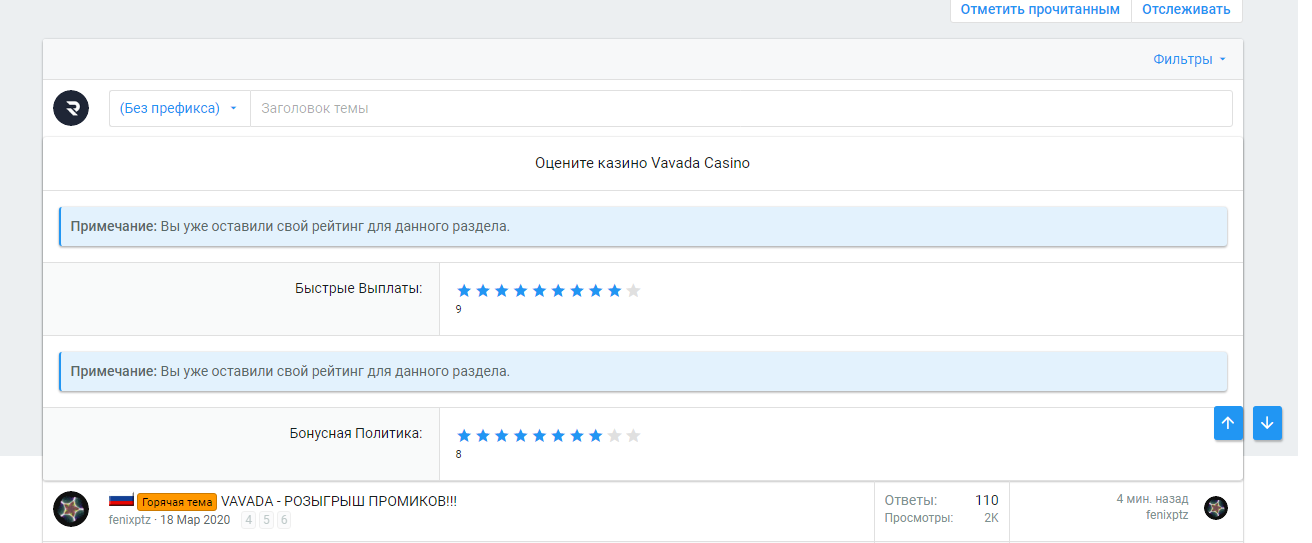This screenshot has width=1312, height=543.
Task: Click the scroll-up arrow button
Action: (1228, 423)
